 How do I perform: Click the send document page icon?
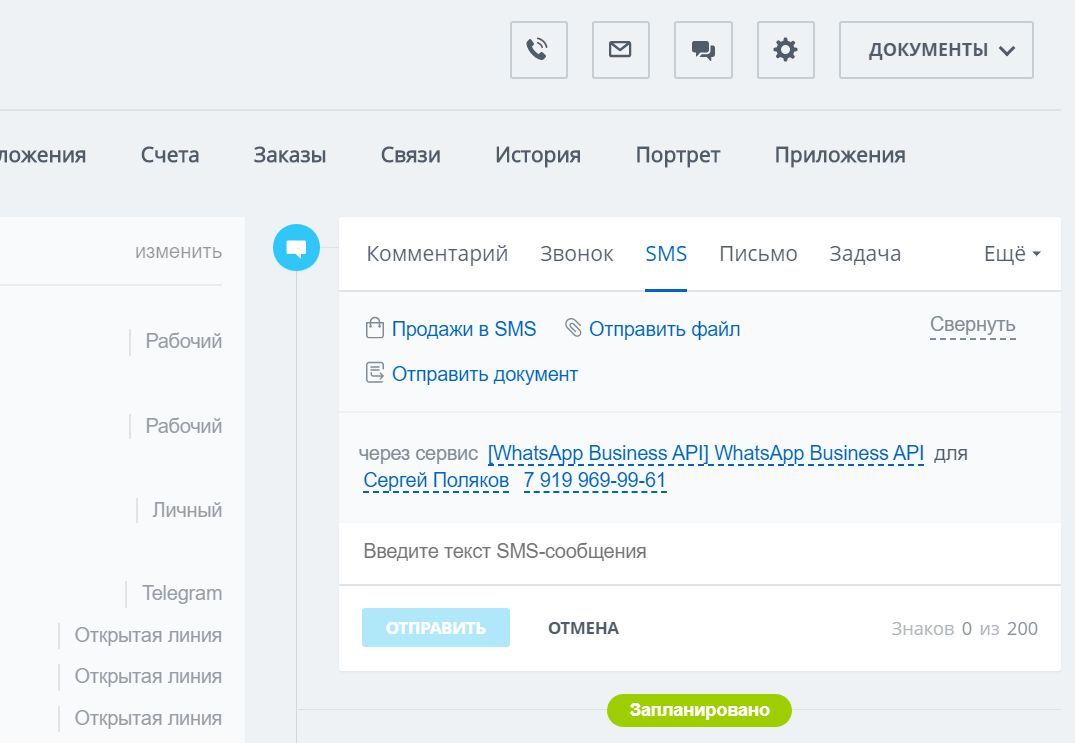click(375, 374)
